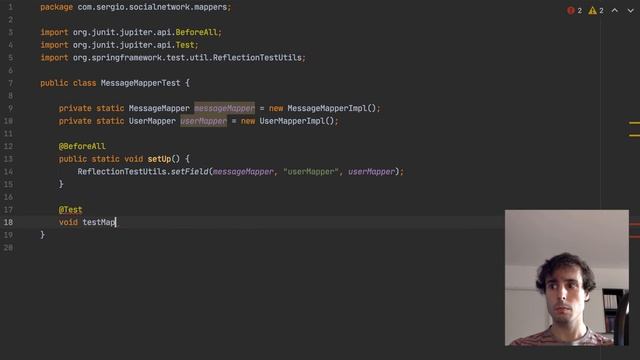The image size is (640, 360).
Task: Click the @BeforeAll annotation
Action: click(82, 146)
